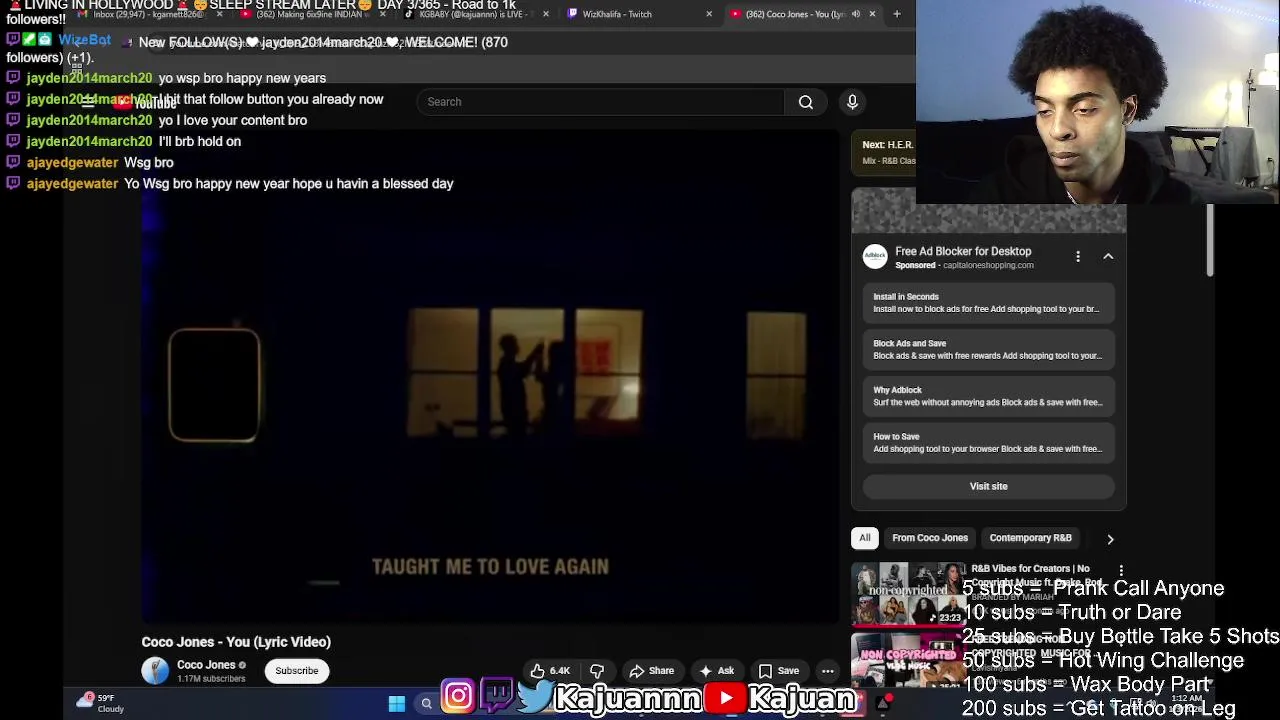This screenshot has height=720, width=1280.
Task: Click the YouTube search magnifier button
Action: (805, 102)
